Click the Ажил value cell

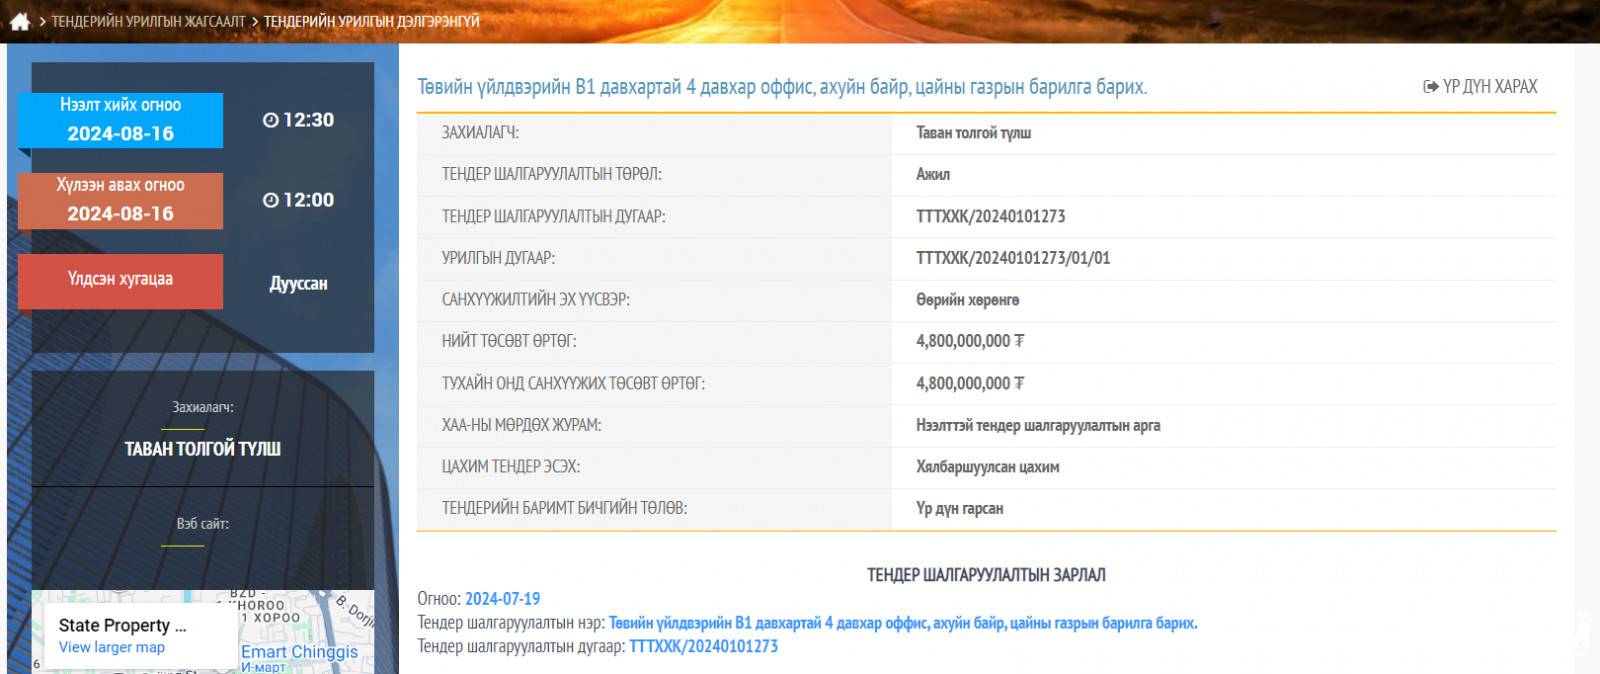[933, 174]
